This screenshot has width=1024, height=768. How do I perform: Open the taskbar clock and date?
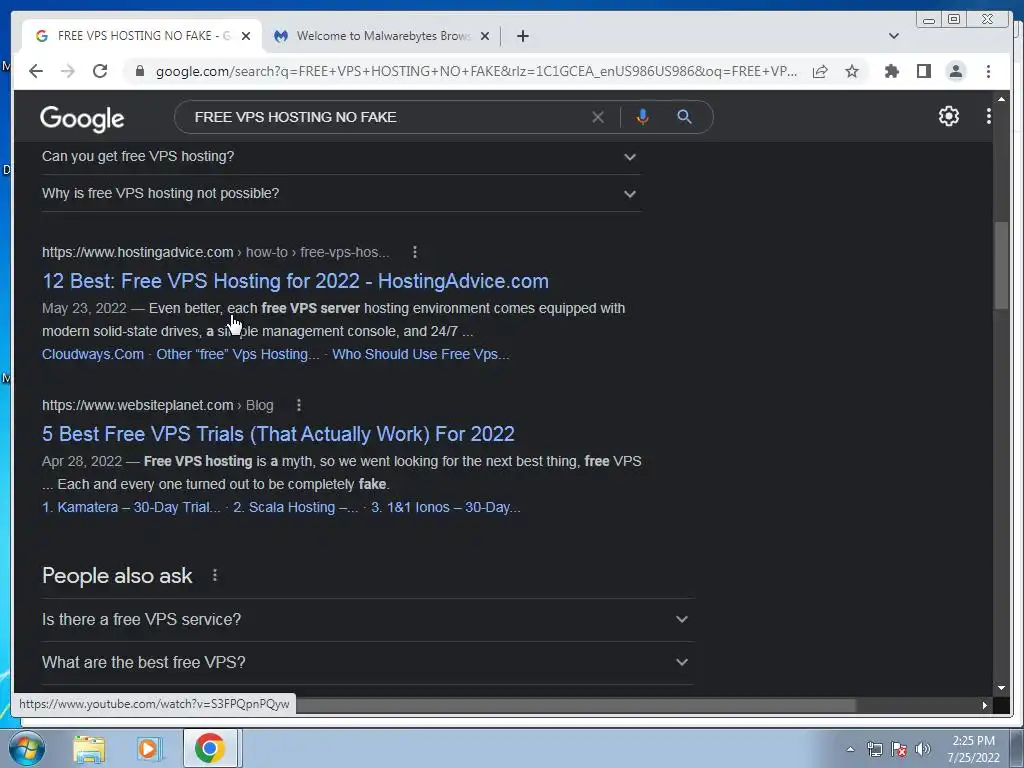click(973, 749)
